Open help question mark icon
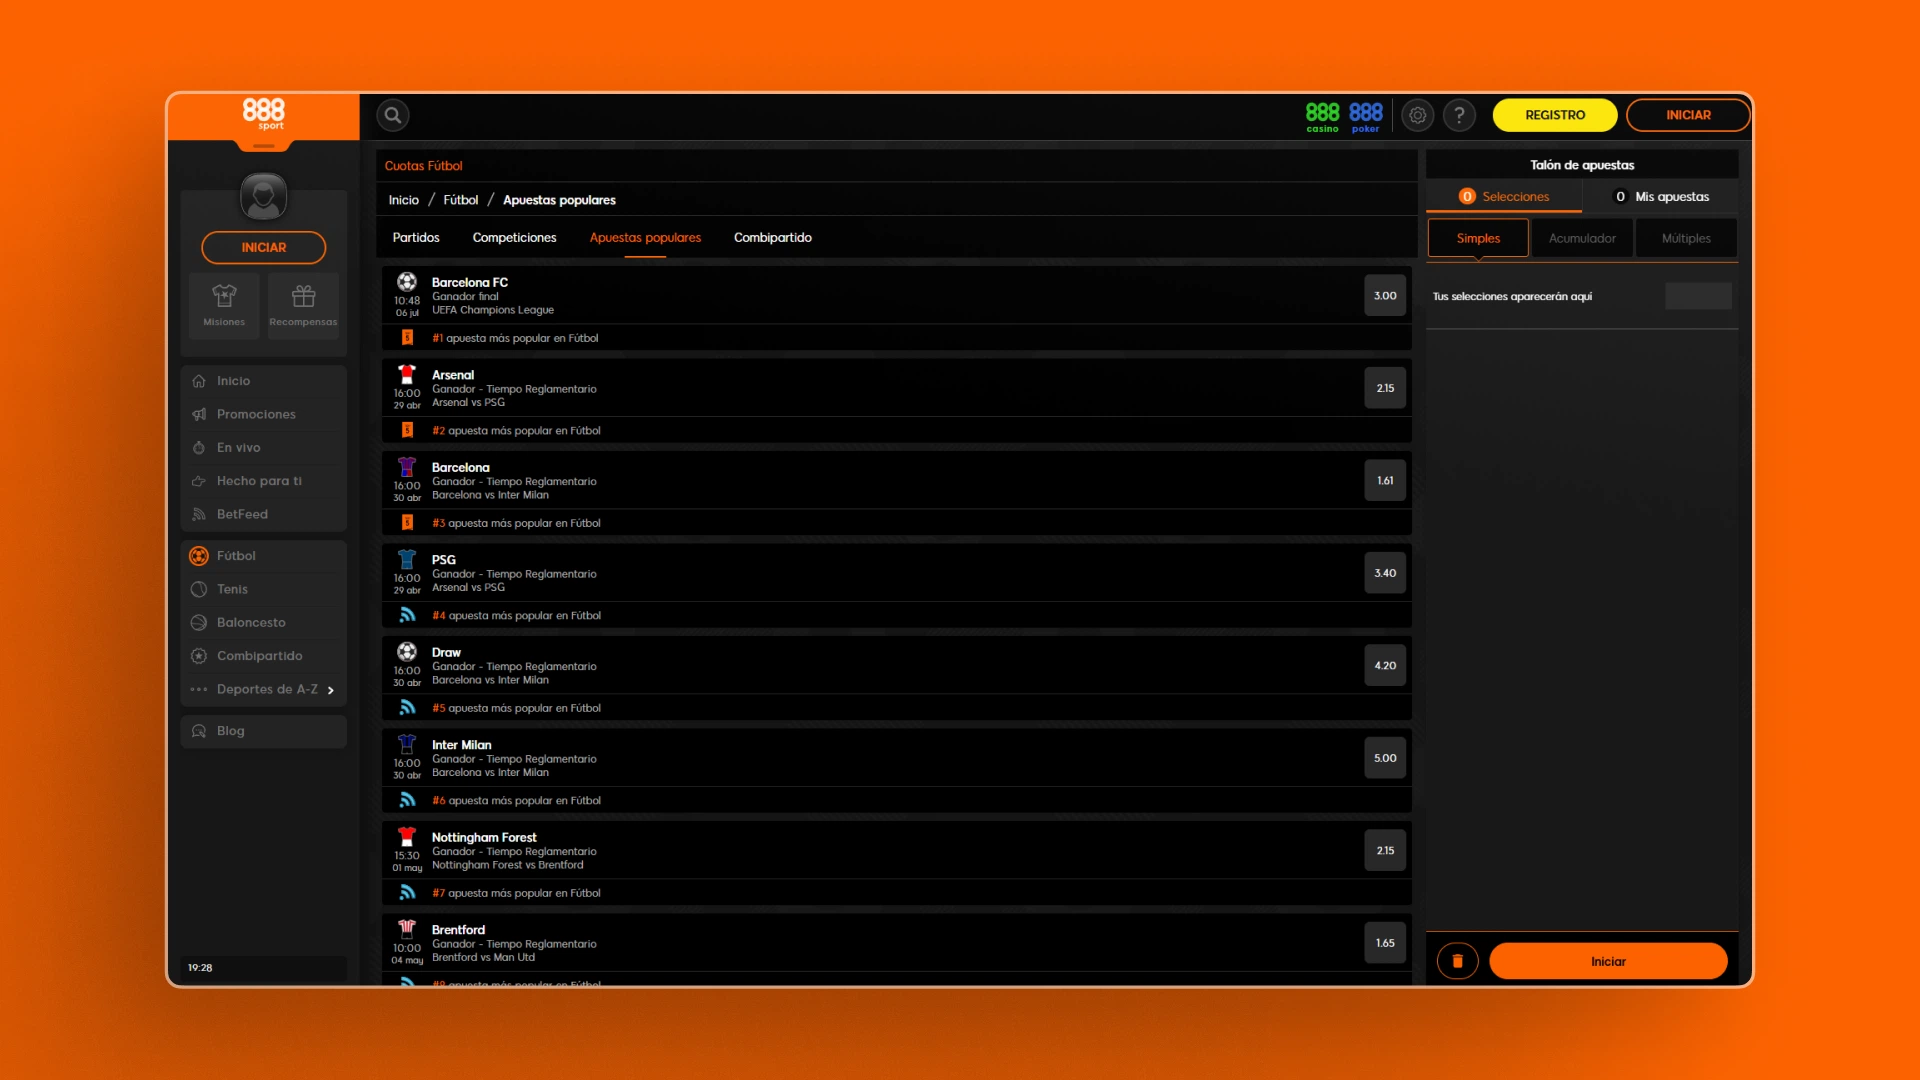This screenshot has width=1920, height=1080. [x=1460, y=115]
